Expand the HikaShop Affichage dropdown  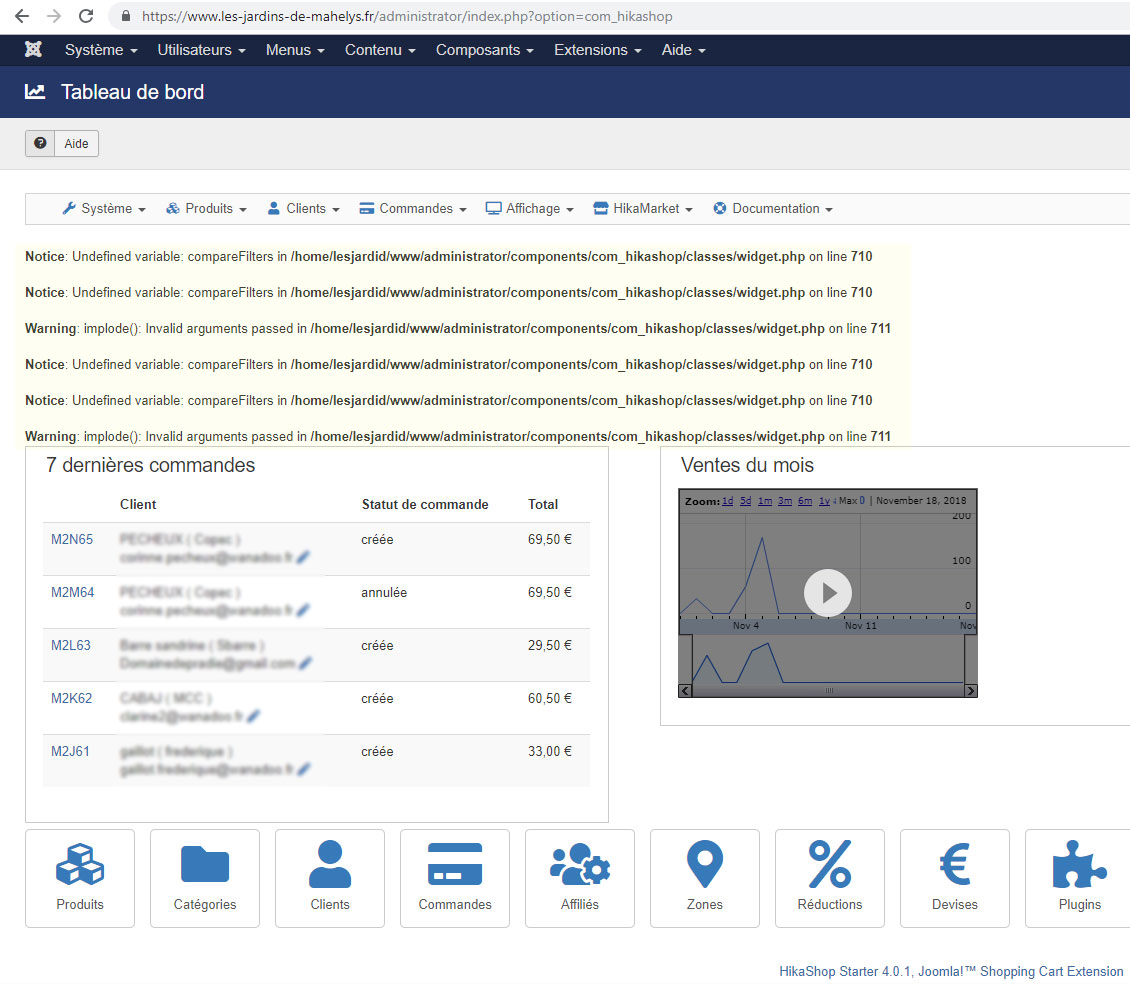(530, 209)
